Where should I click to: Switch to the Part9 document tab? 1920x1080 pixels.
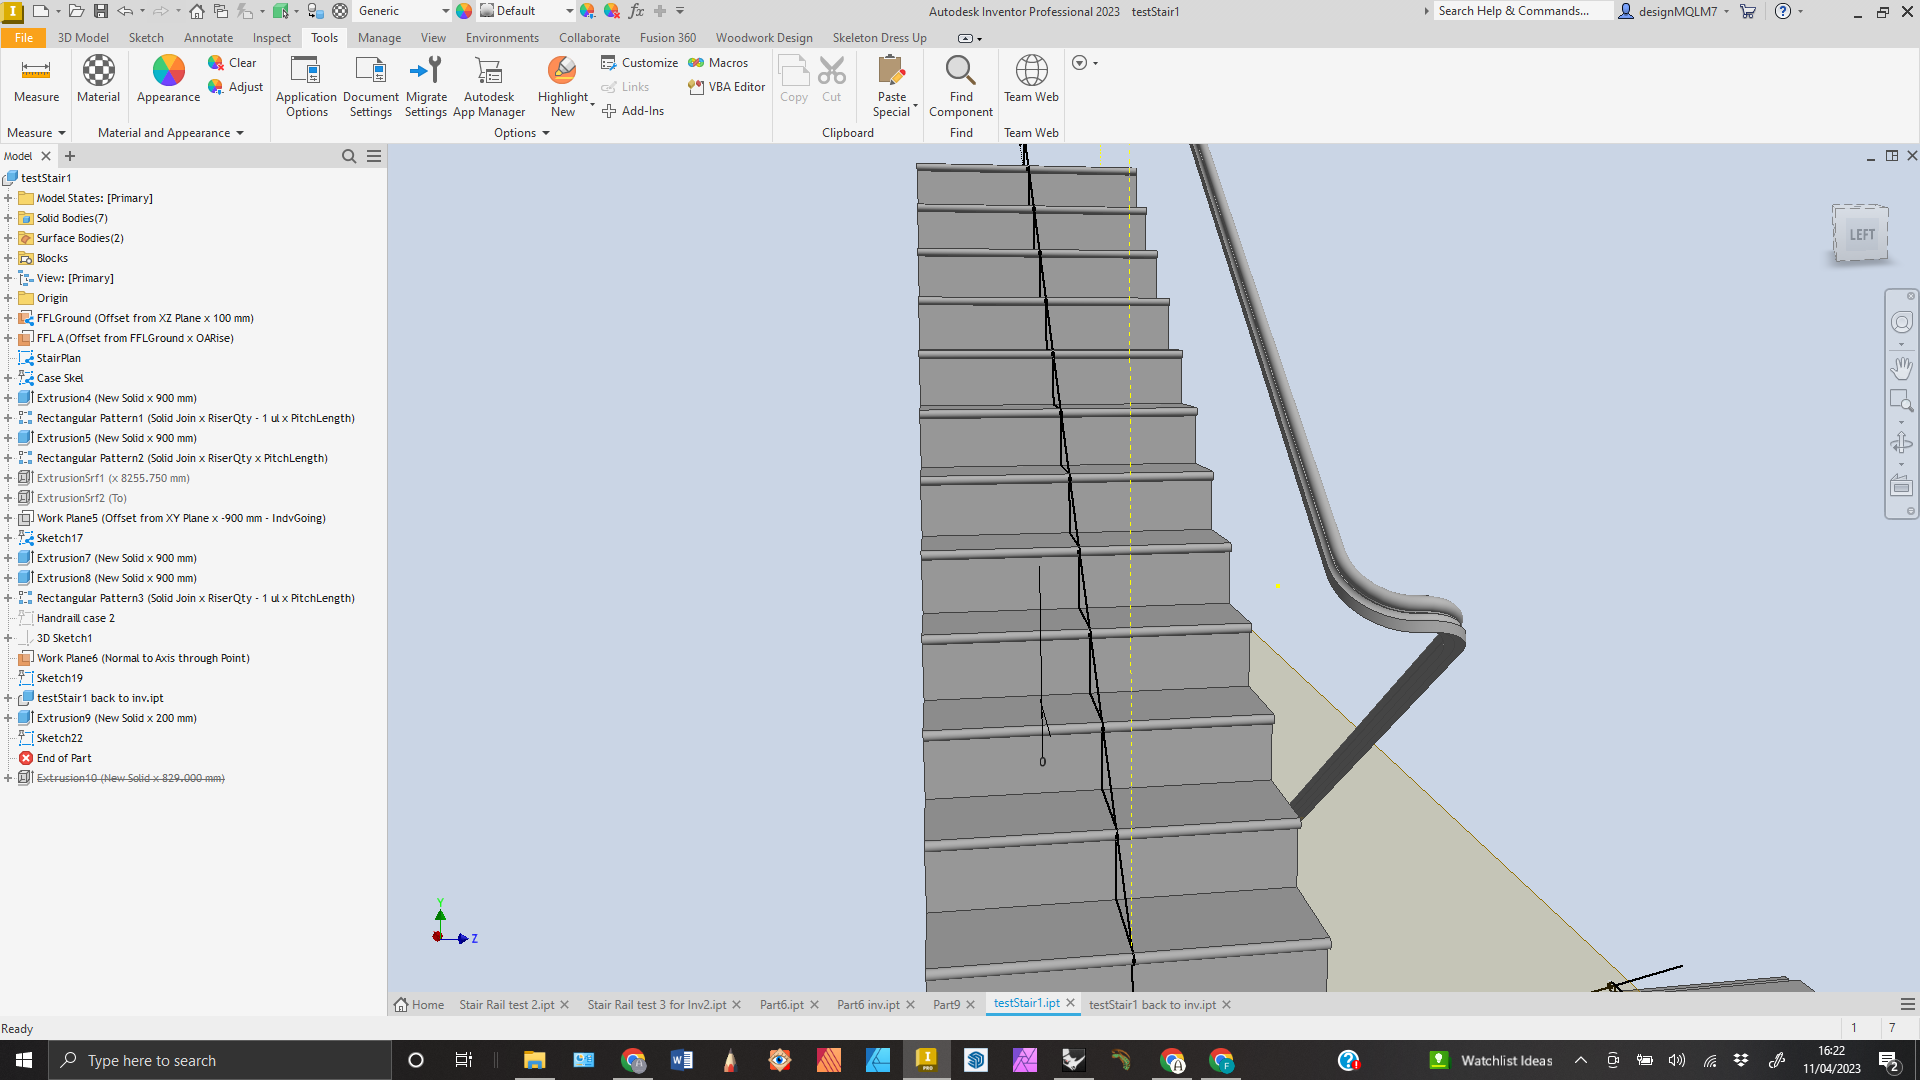946,1004
